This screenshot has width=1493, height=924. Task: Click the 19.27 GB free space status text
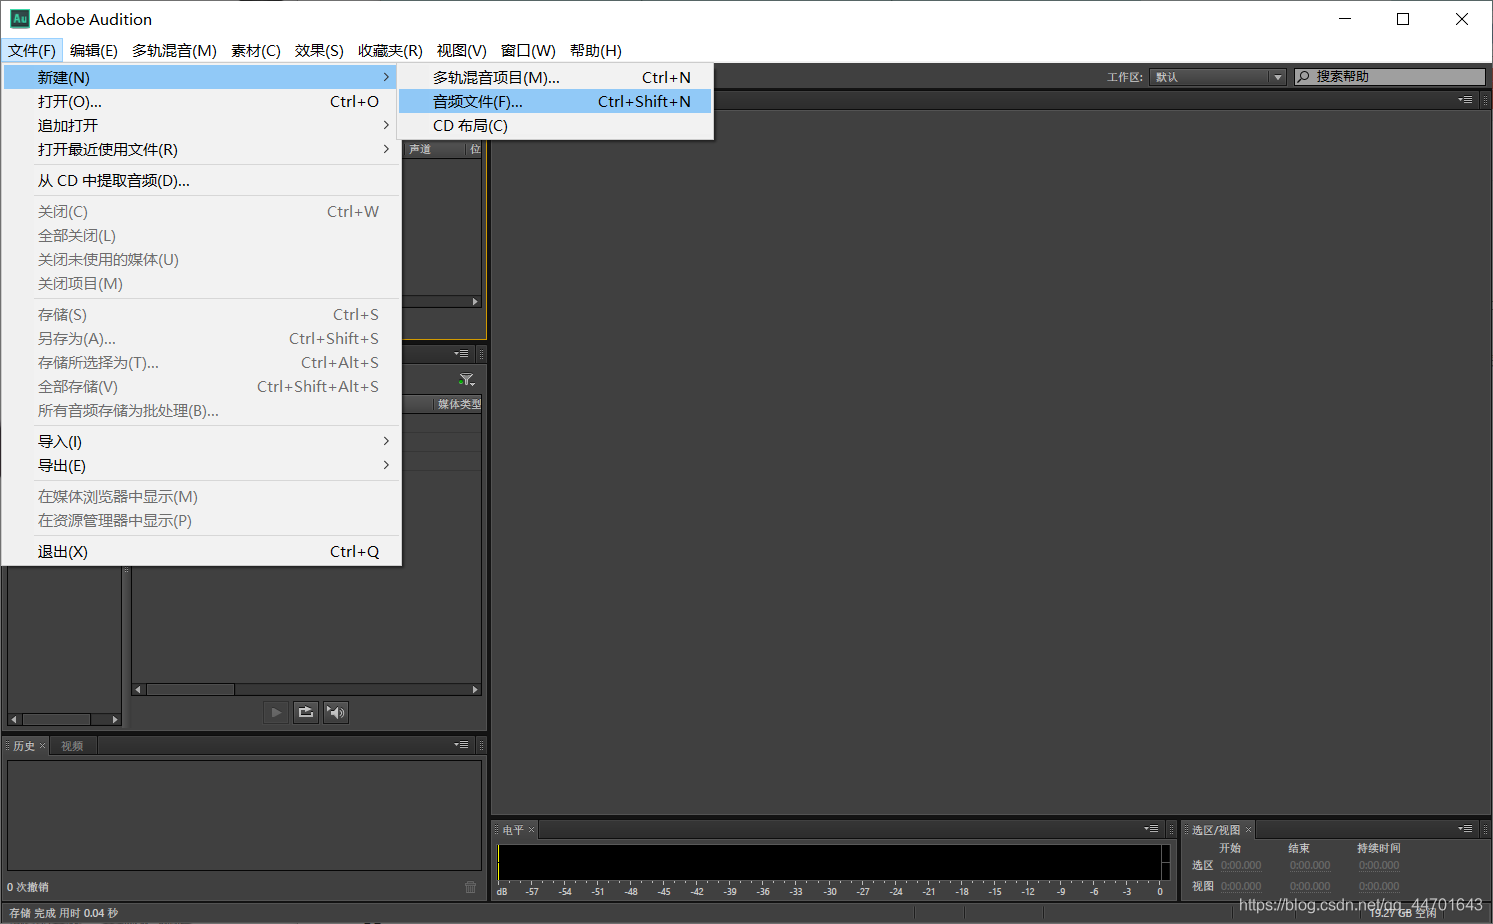click(x=1403, y=913)
